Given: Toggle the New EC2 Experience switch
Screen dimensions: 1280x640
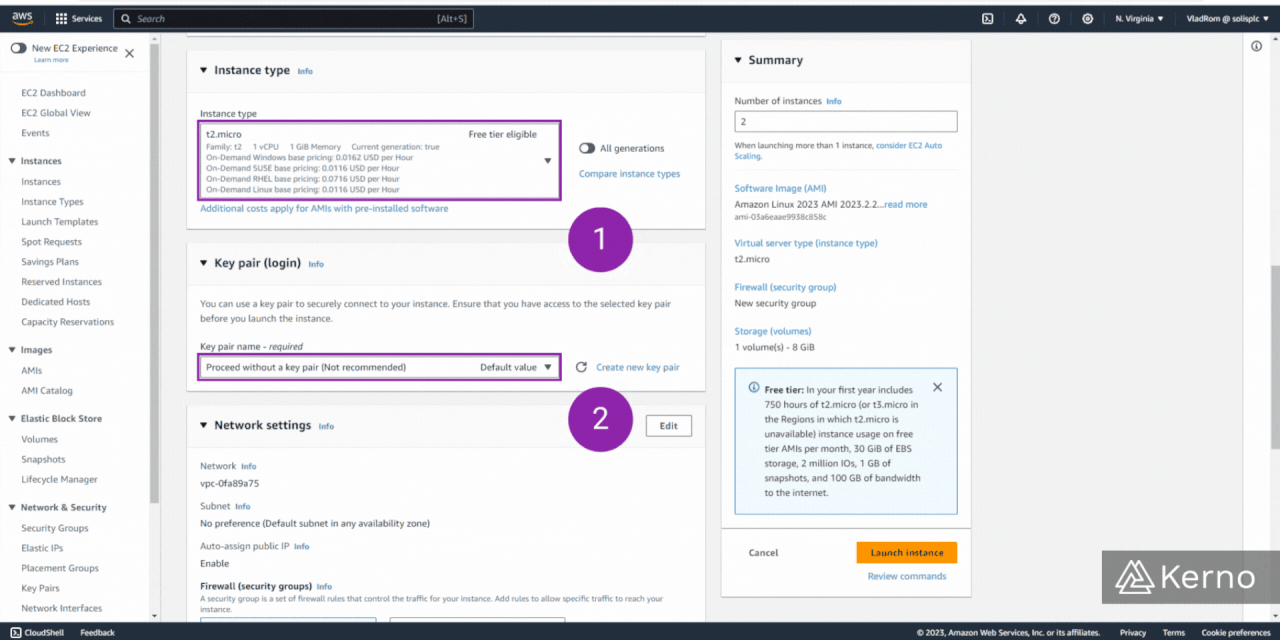Looking at the screenshot, I should 18,48.
